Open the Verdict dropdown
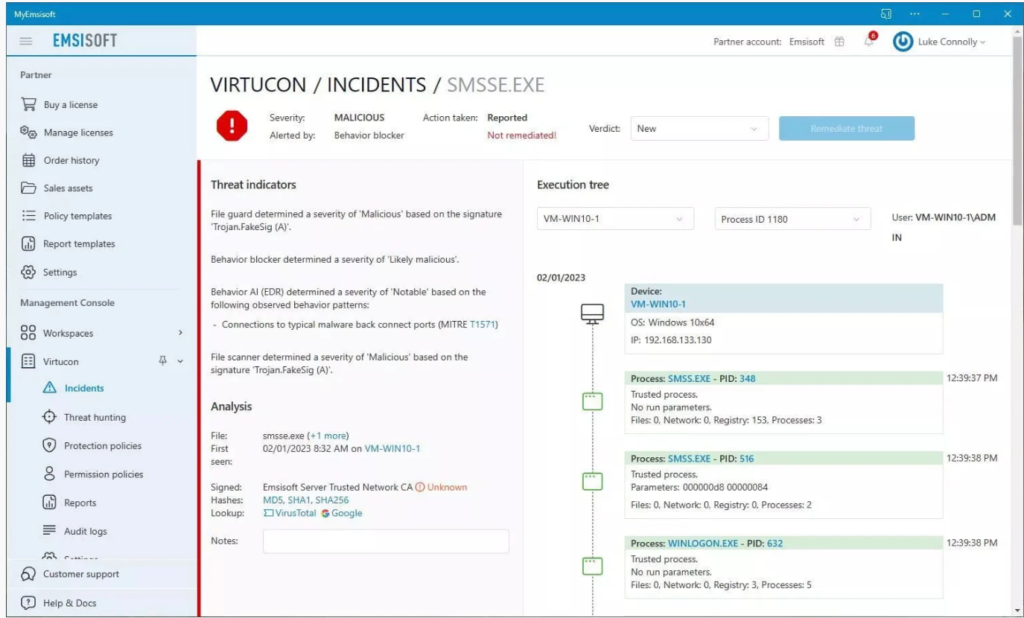Viewport: 1024px width, 618px height. (x=699, y=129)
